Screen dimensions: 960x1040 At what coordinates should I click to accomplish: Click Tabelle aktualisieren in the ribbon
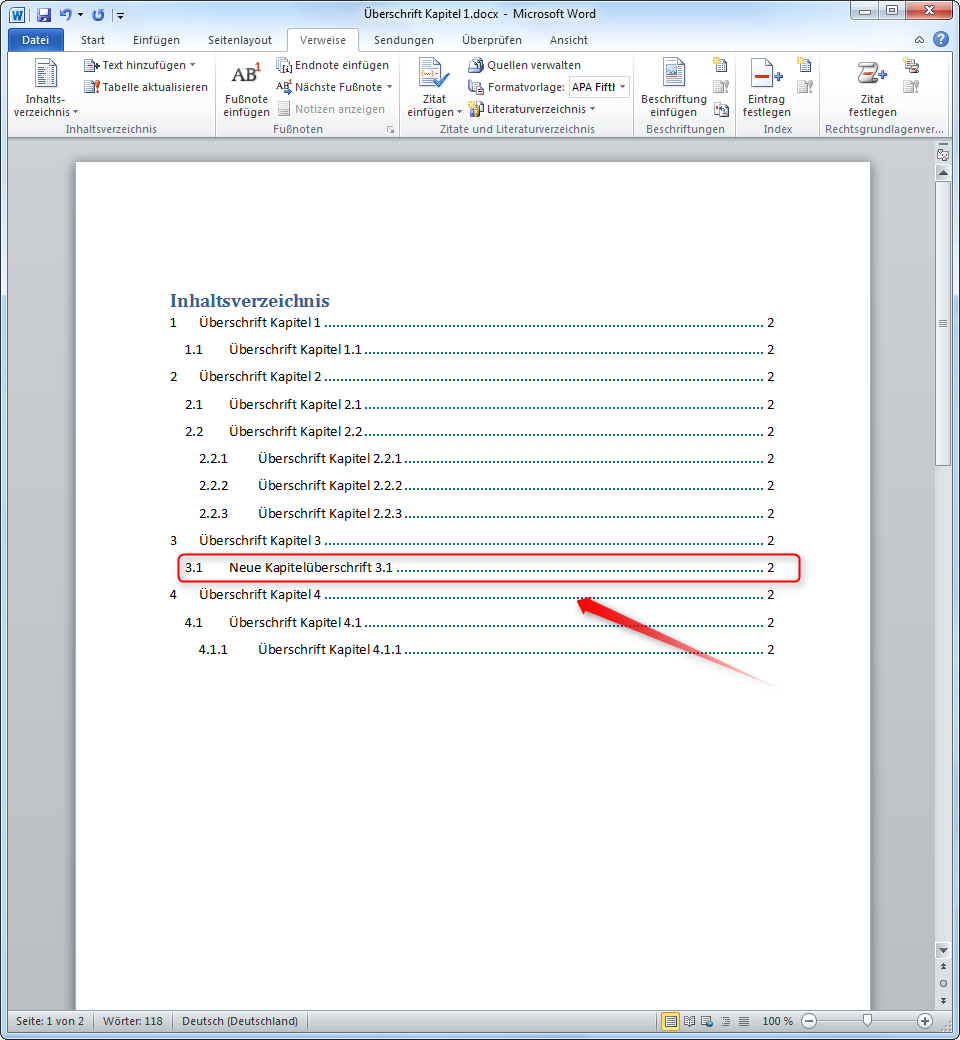[146, 87]
